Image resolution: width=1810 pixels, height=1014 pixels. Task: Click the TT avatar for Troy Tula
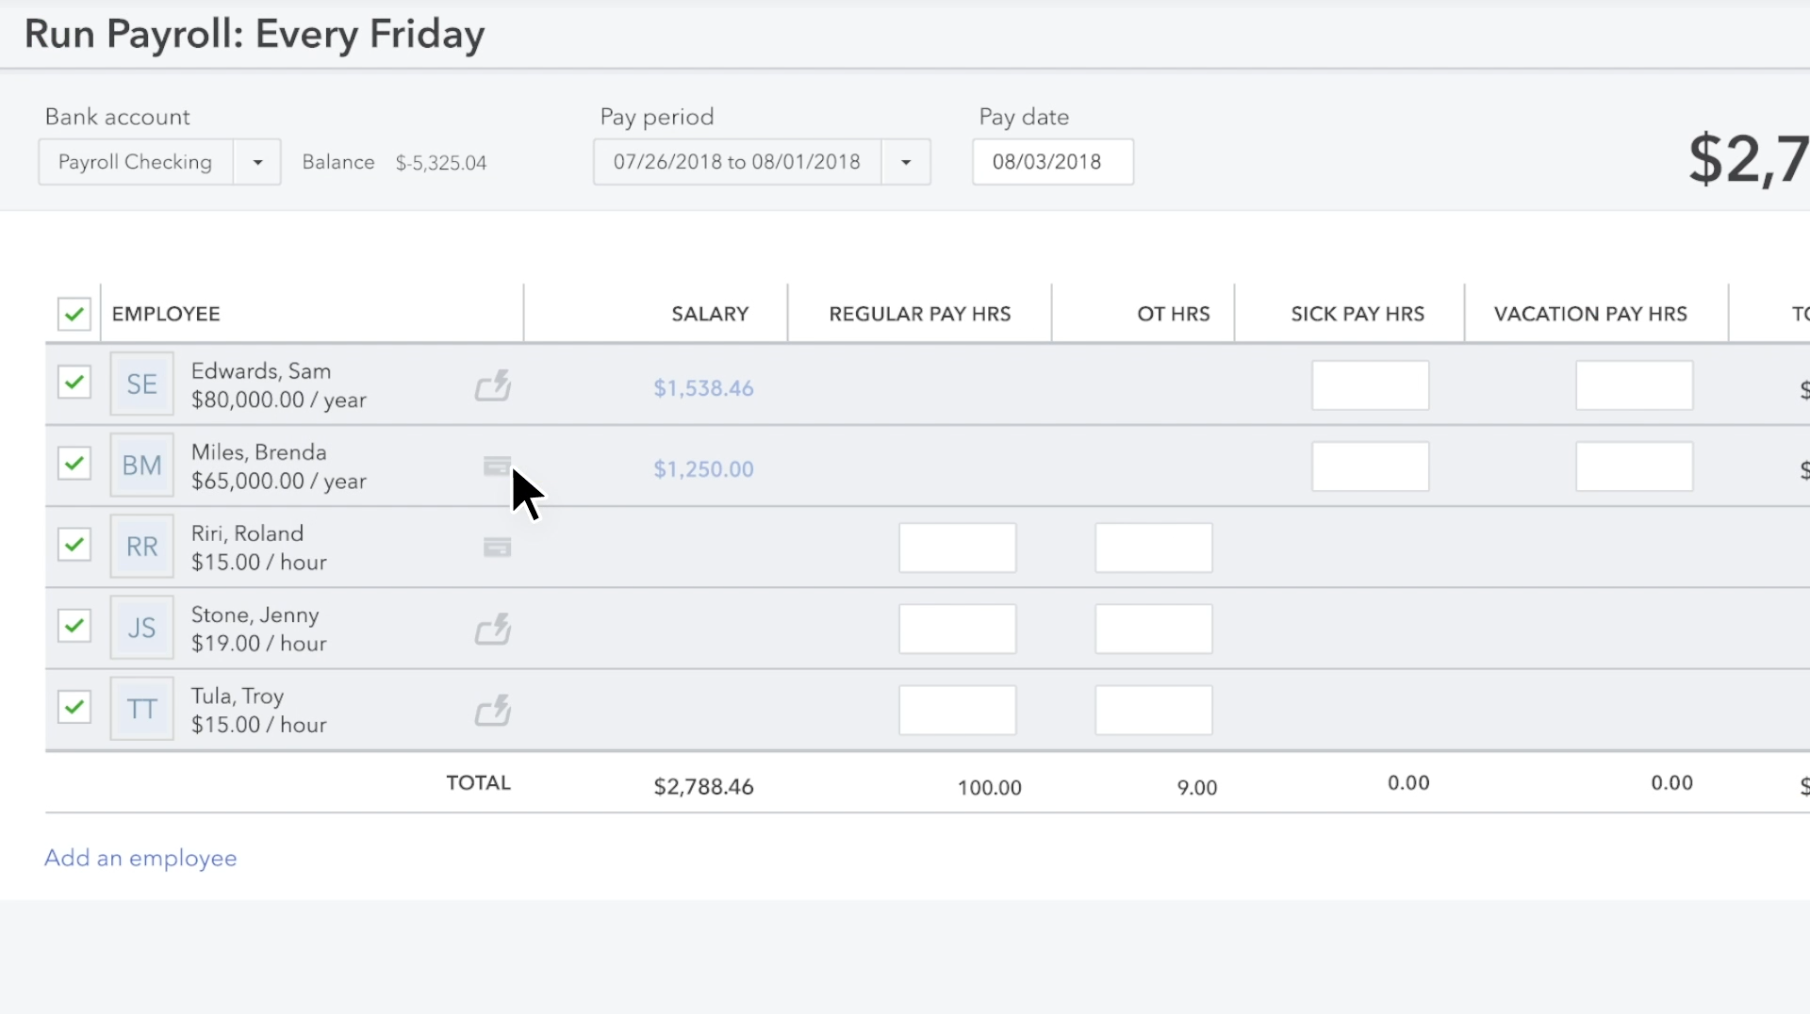(x=142, y=709)
